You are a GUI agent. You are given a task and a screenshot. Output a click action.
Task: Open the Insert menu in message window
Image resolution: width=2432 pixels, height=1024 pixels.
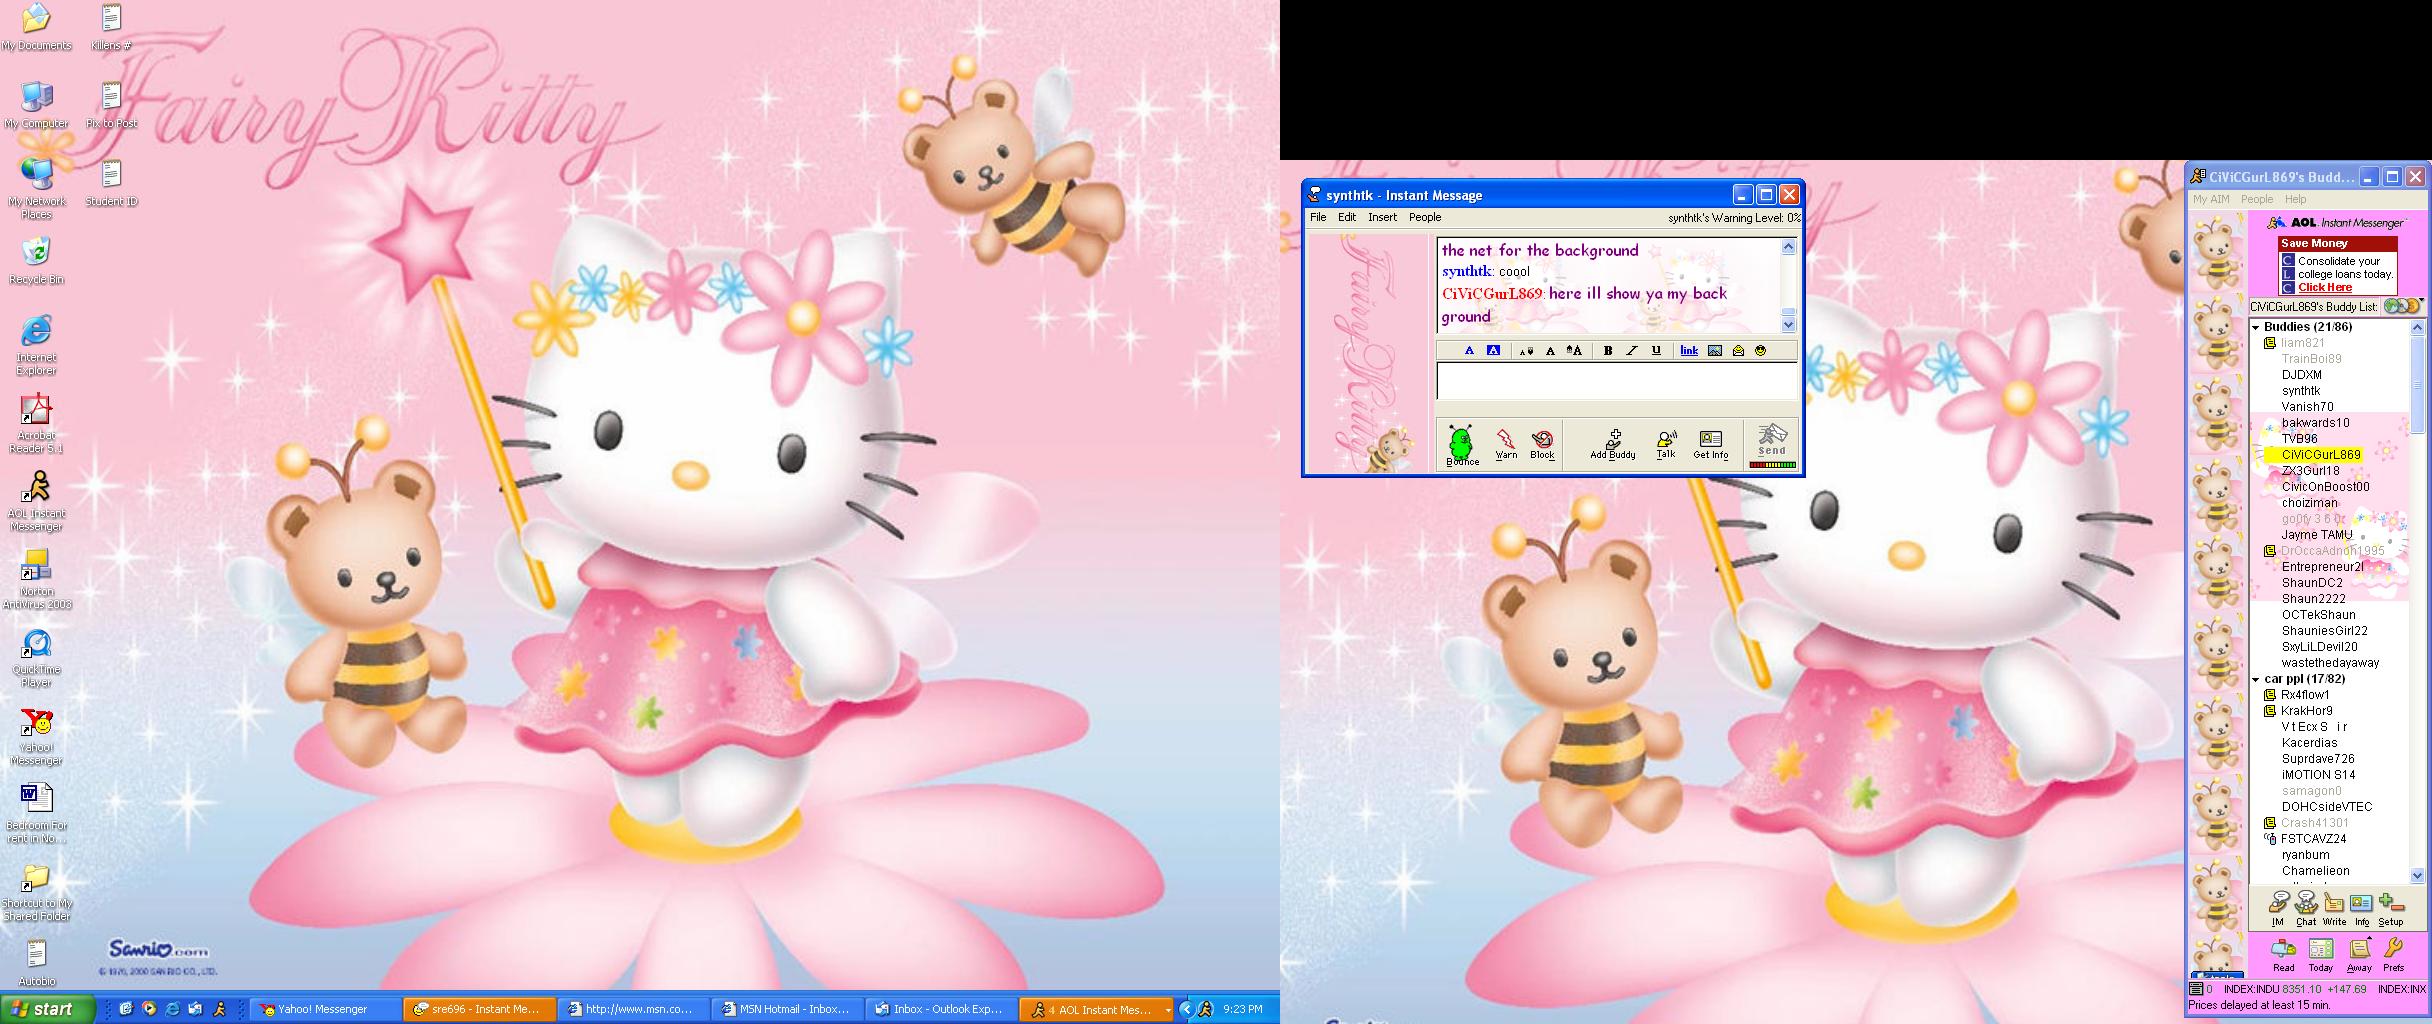(x=1382, y=217)
